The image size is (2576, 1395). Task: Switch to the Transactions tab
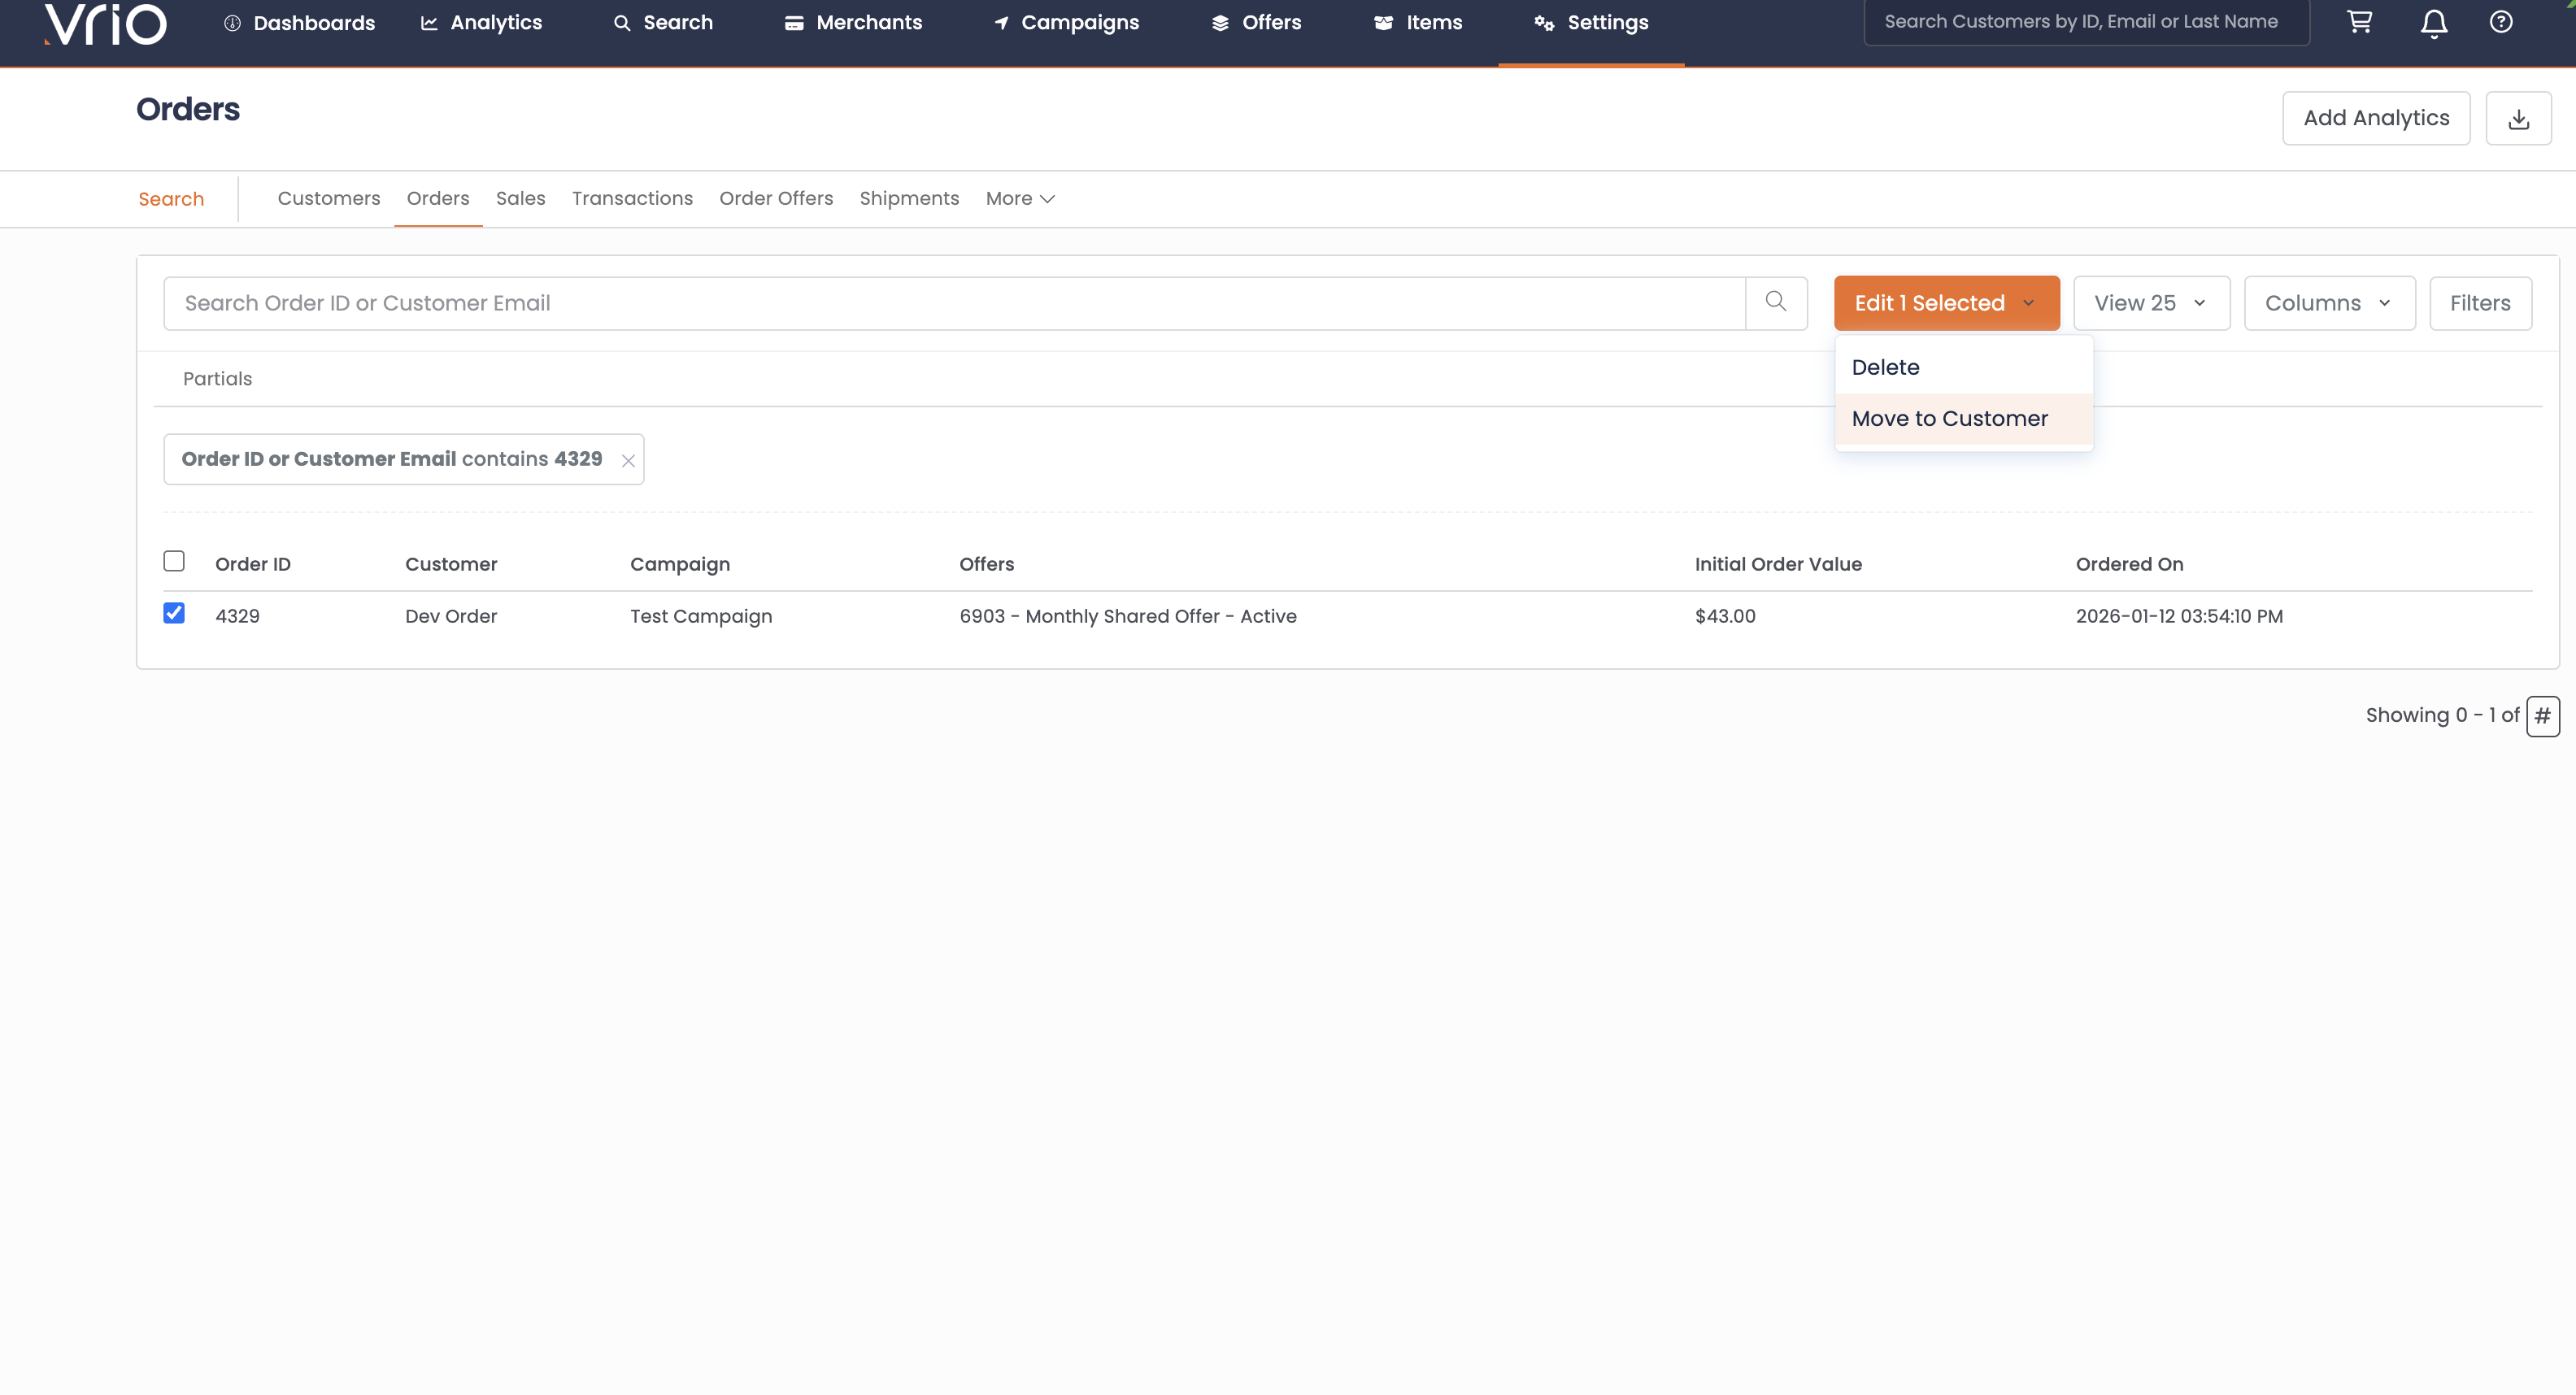(632, 199)
